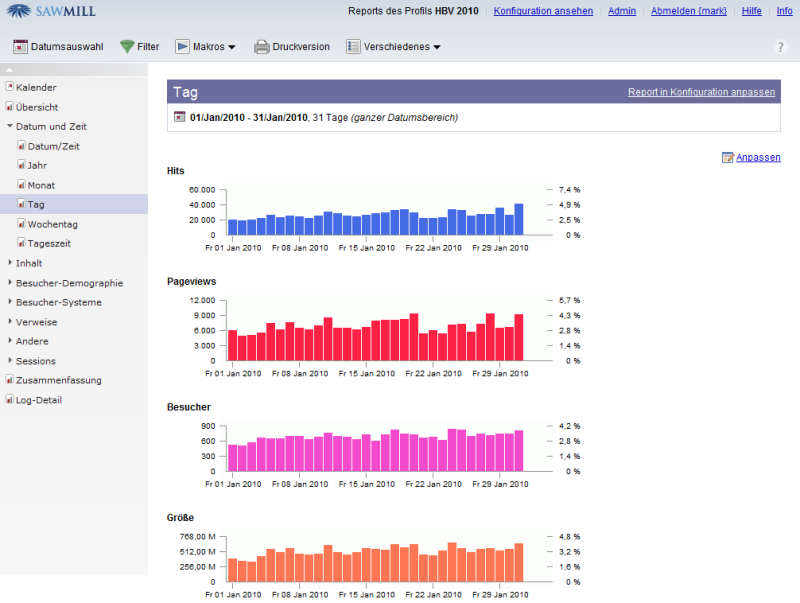Viewport: 800px width, 603px height.
Task: Open the Druckversion printer icon
Action: click(260, 46)
